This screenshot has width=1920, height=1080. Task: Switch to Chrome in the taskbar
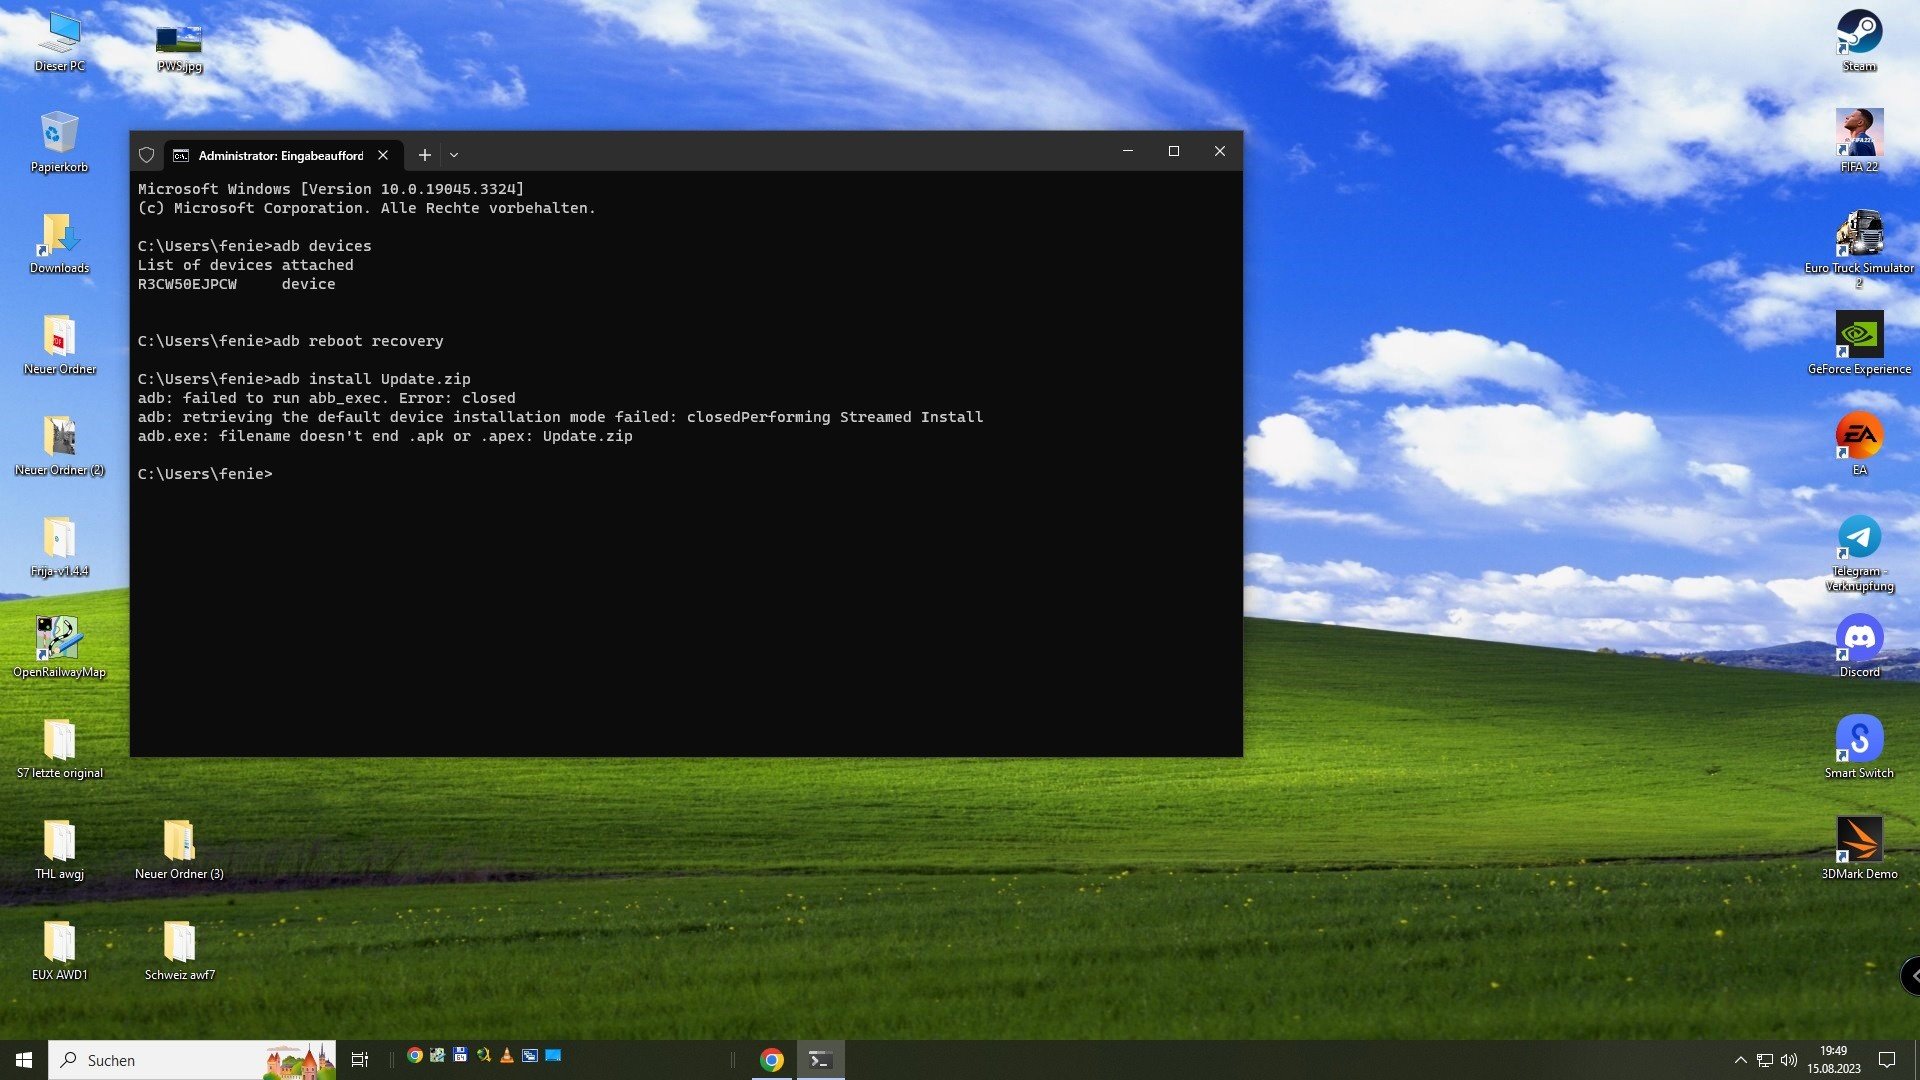click(x=771, y=1060)
